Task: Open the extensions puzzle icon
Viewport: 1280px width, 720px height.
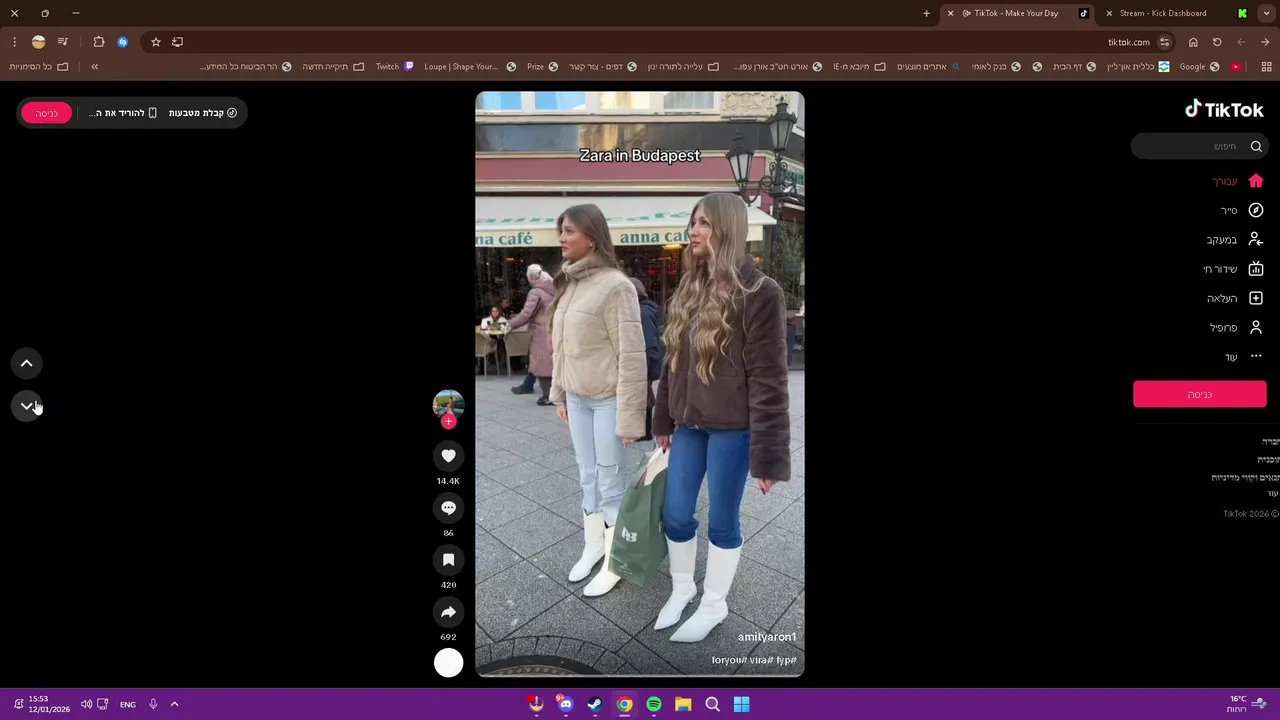Action: [99, 42]
